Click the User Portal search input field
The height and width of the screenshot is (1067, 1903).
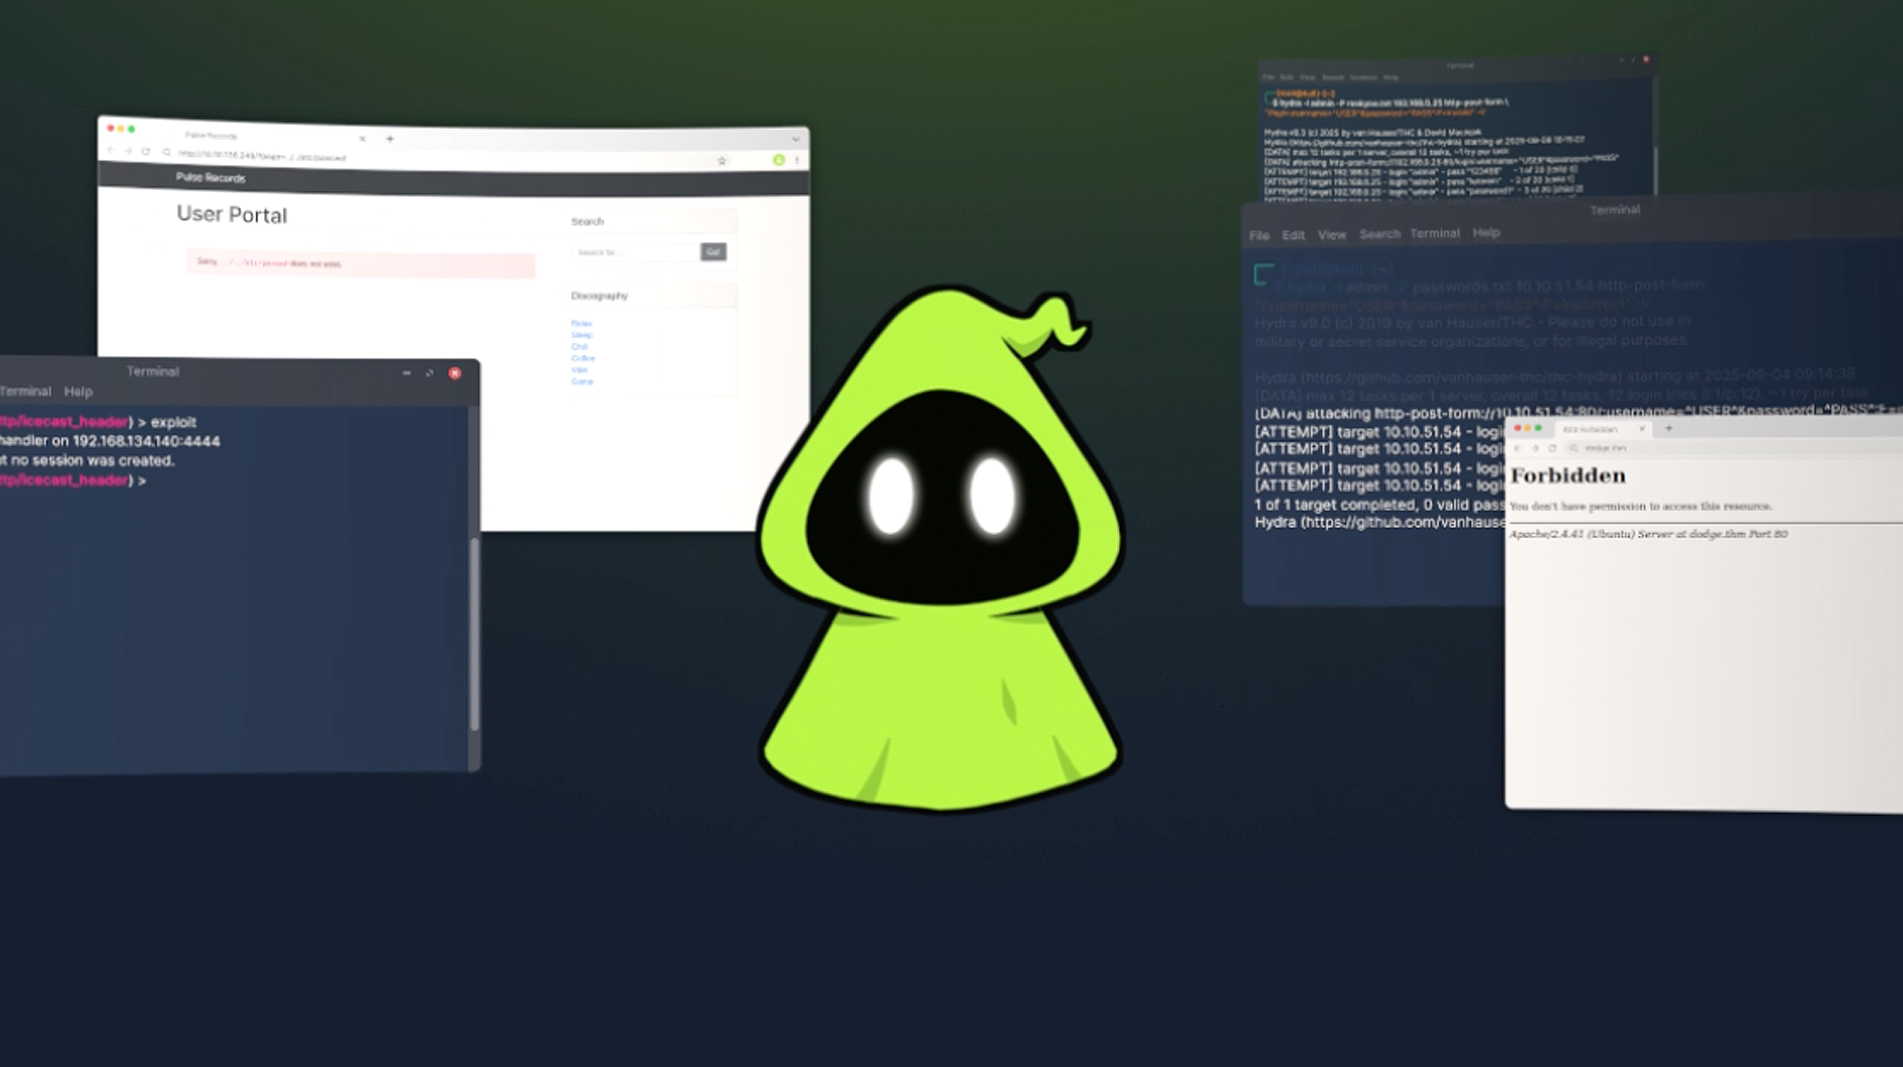[634, 252]
